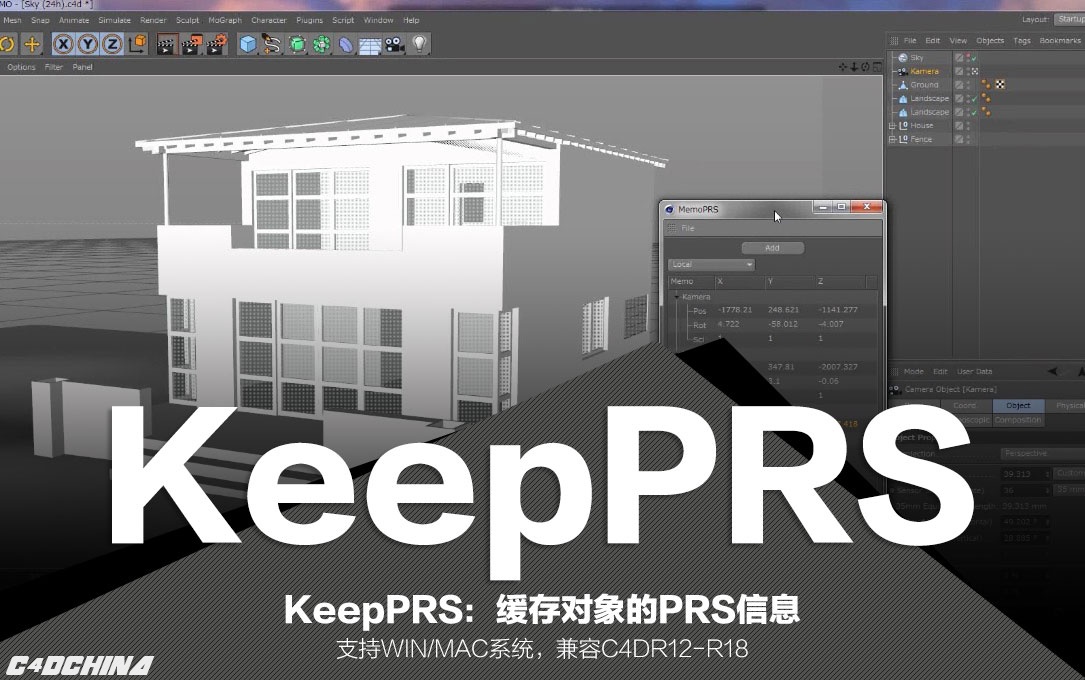Expand the Fence null object

pyautogui.click(x=893, y=139)
